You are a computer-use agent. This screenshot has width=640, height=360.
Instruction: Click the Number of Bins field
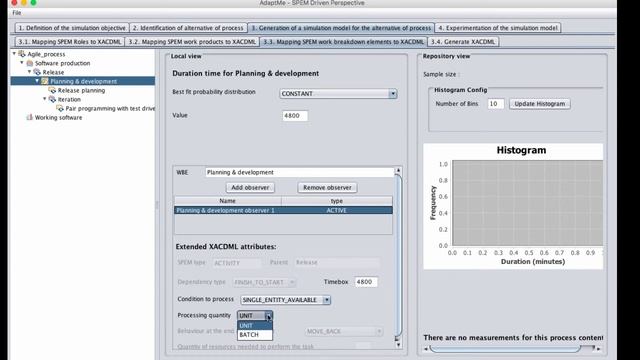point(496,104)
